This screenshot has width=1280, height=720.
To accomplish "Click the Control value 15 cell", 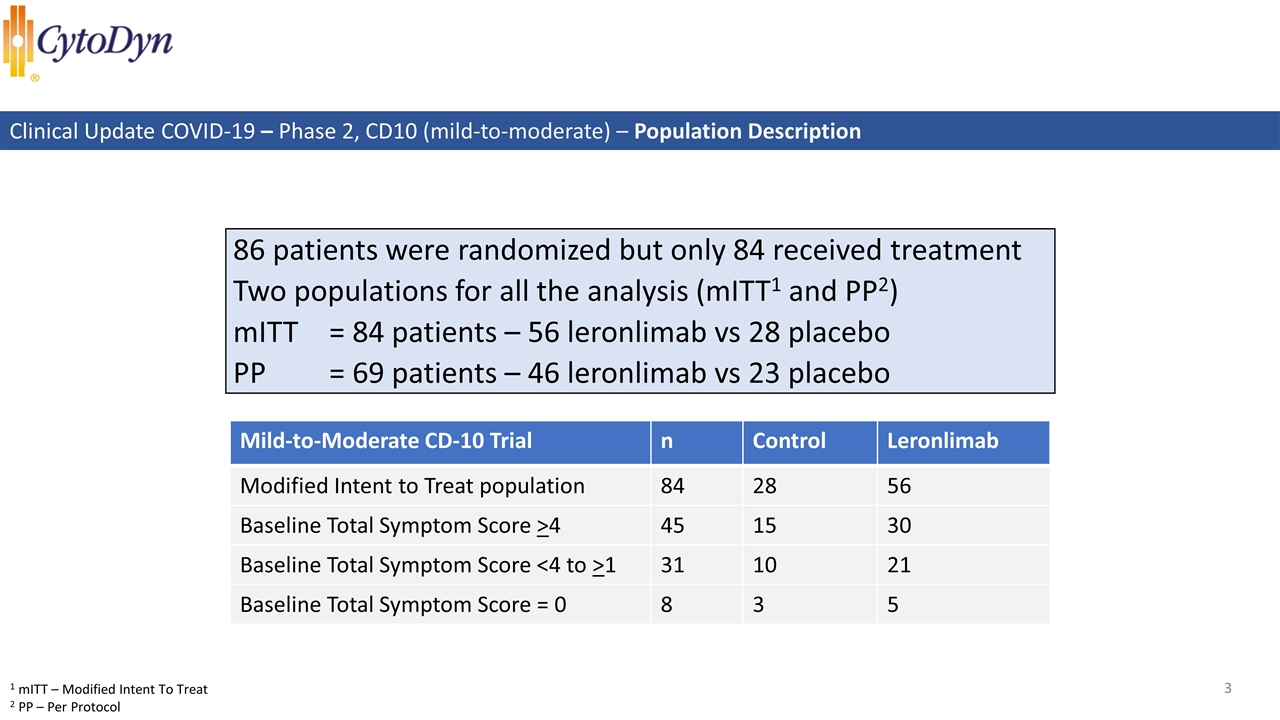I will [x=764, y=526].
